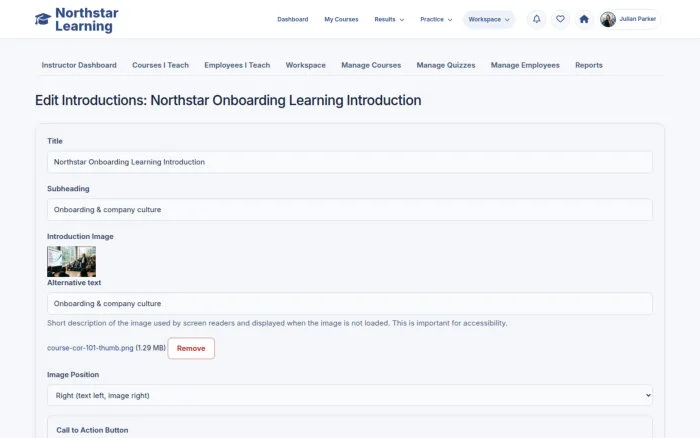Switch to Manage Courses tab

(x=371, y=65)
